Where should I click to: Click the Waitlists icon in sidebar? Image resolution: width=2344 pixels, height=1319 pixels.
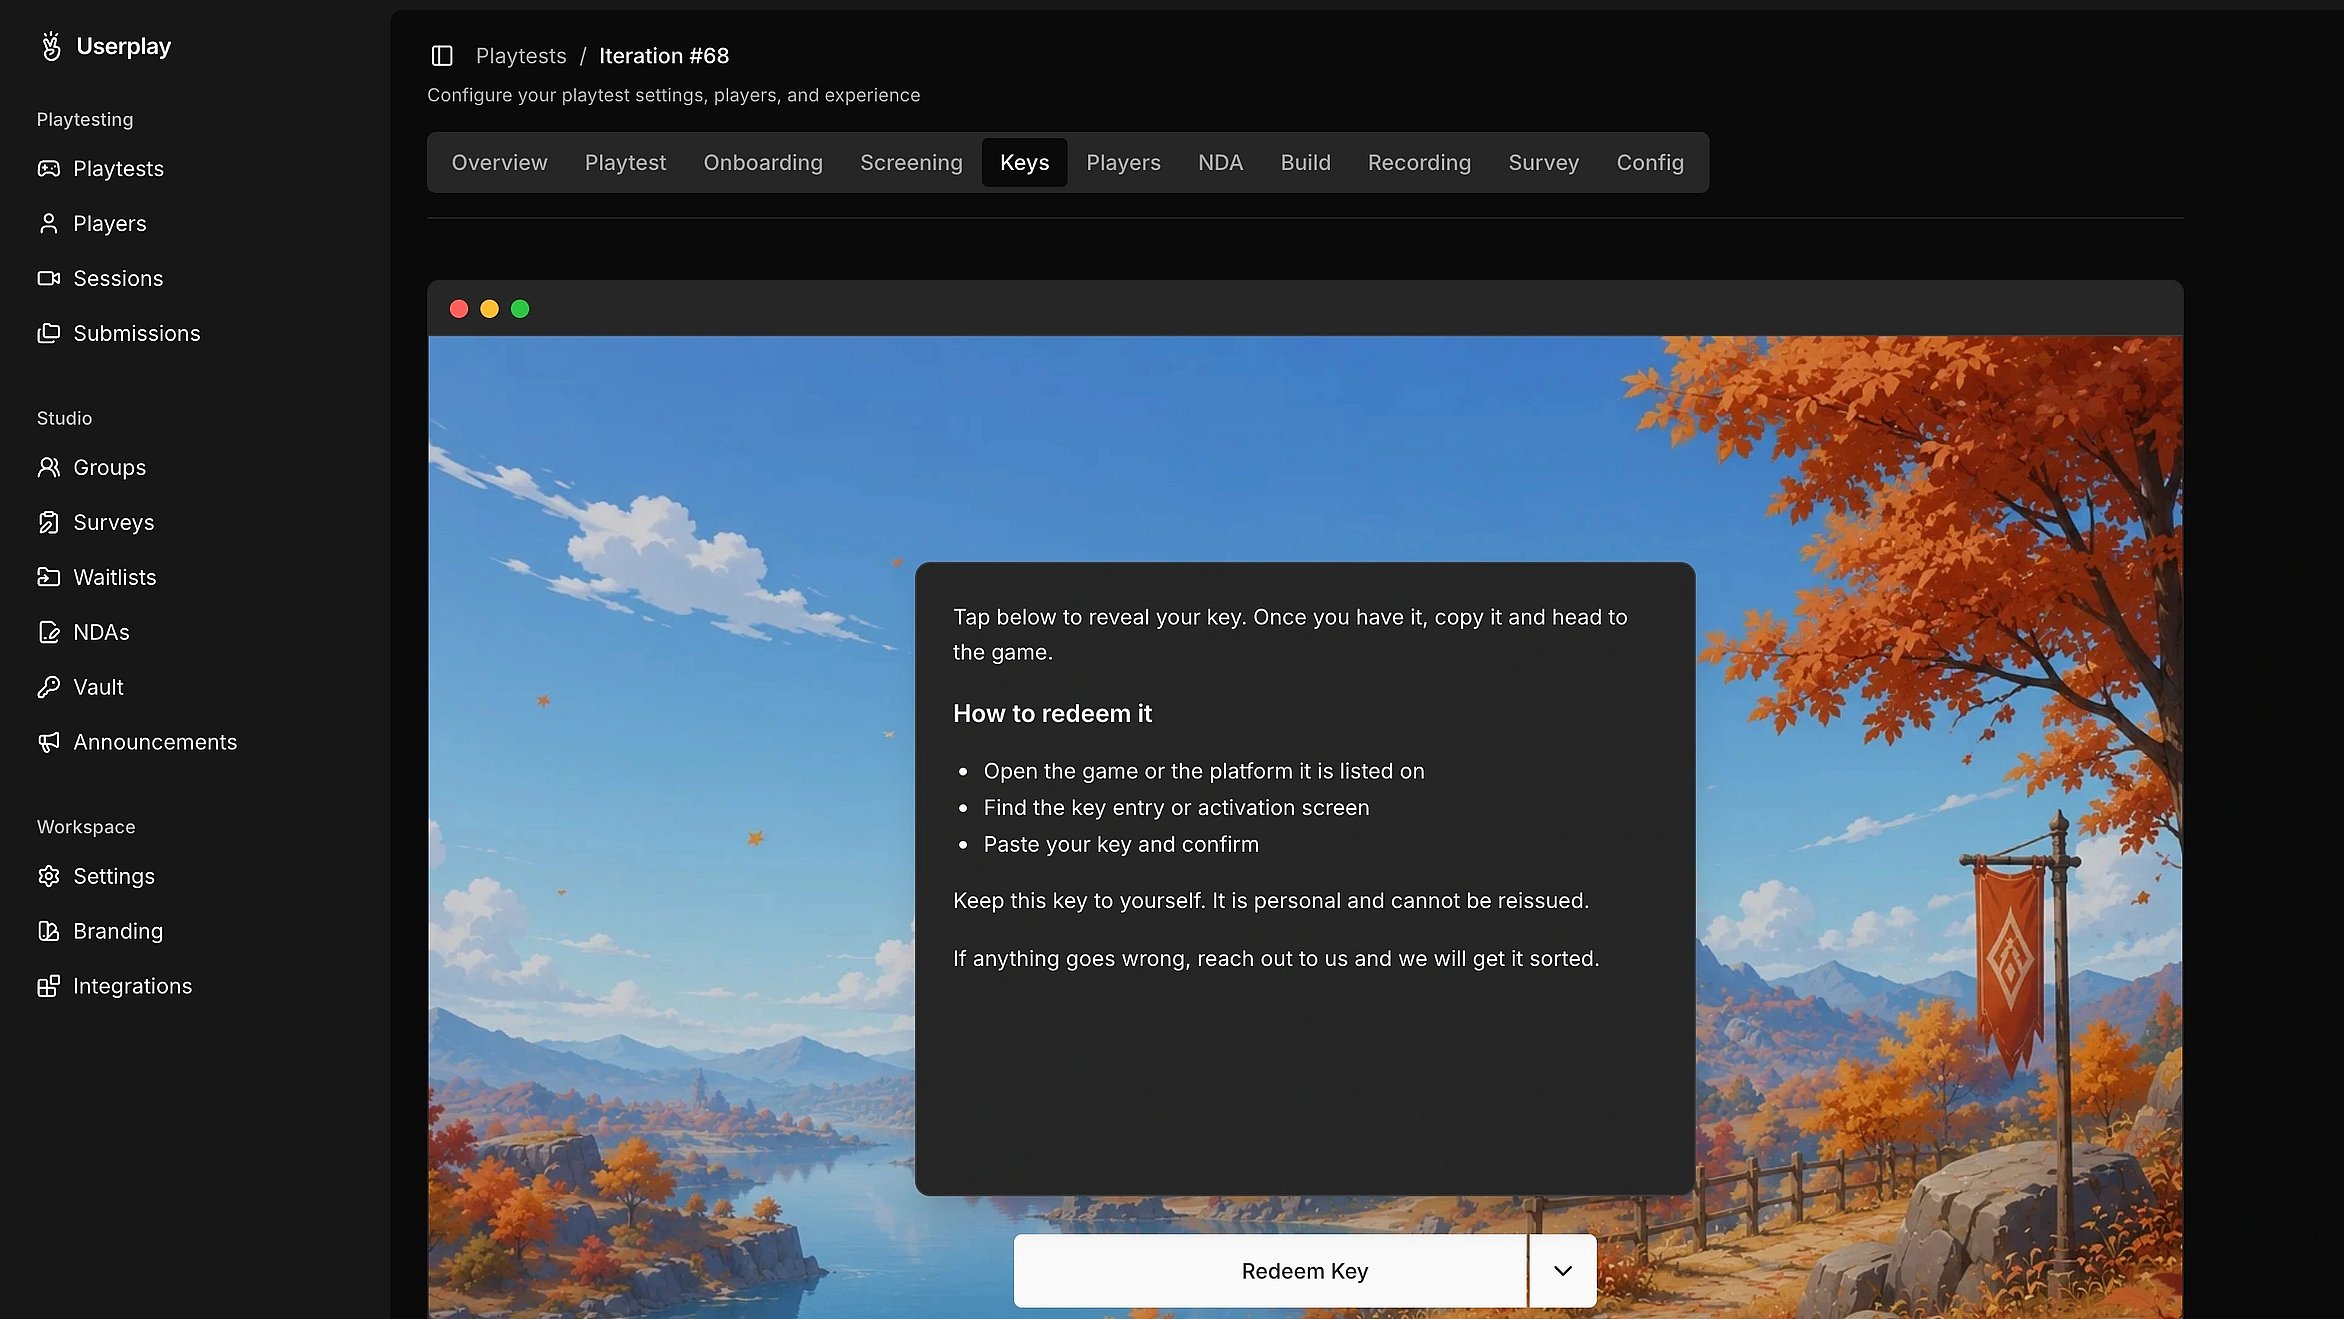coord(49,577)
